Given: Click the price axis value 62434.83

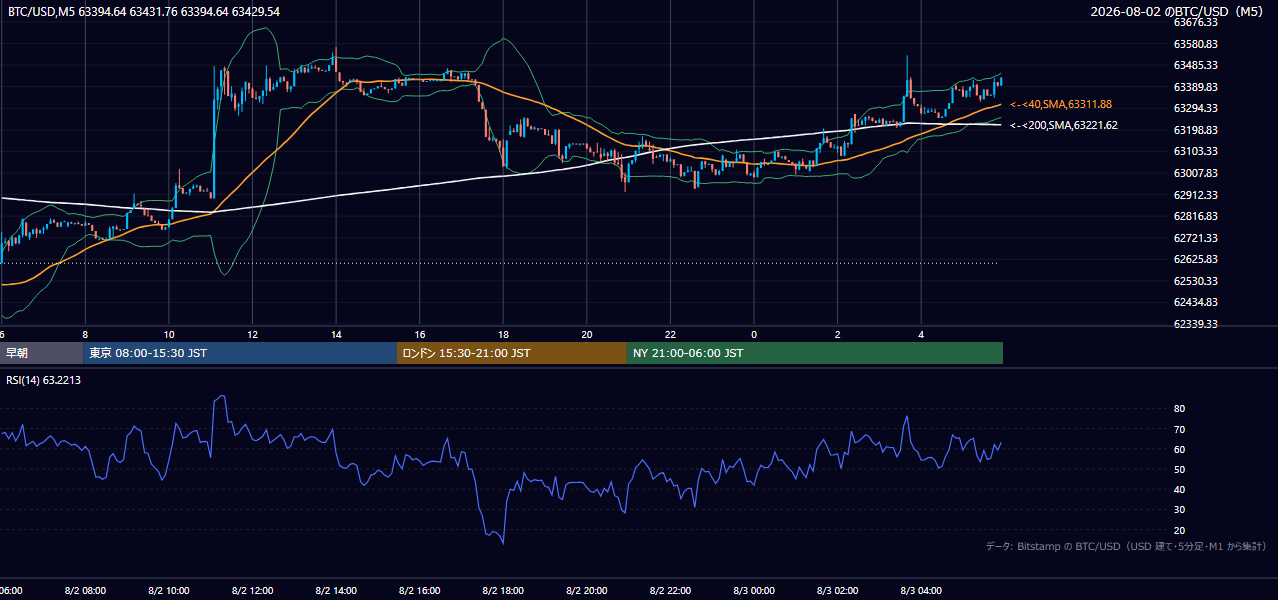Looking at the screenshot, I should (1195, 302).
